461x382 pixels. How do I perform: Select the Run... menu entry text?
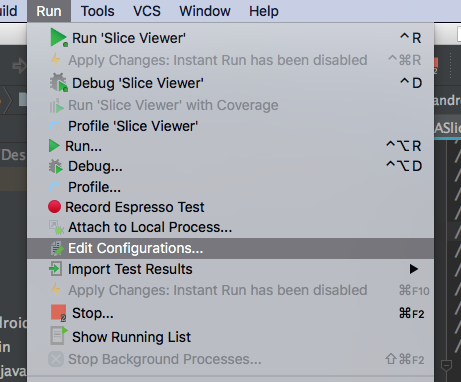pyautogui.click(x=83, y=146)
